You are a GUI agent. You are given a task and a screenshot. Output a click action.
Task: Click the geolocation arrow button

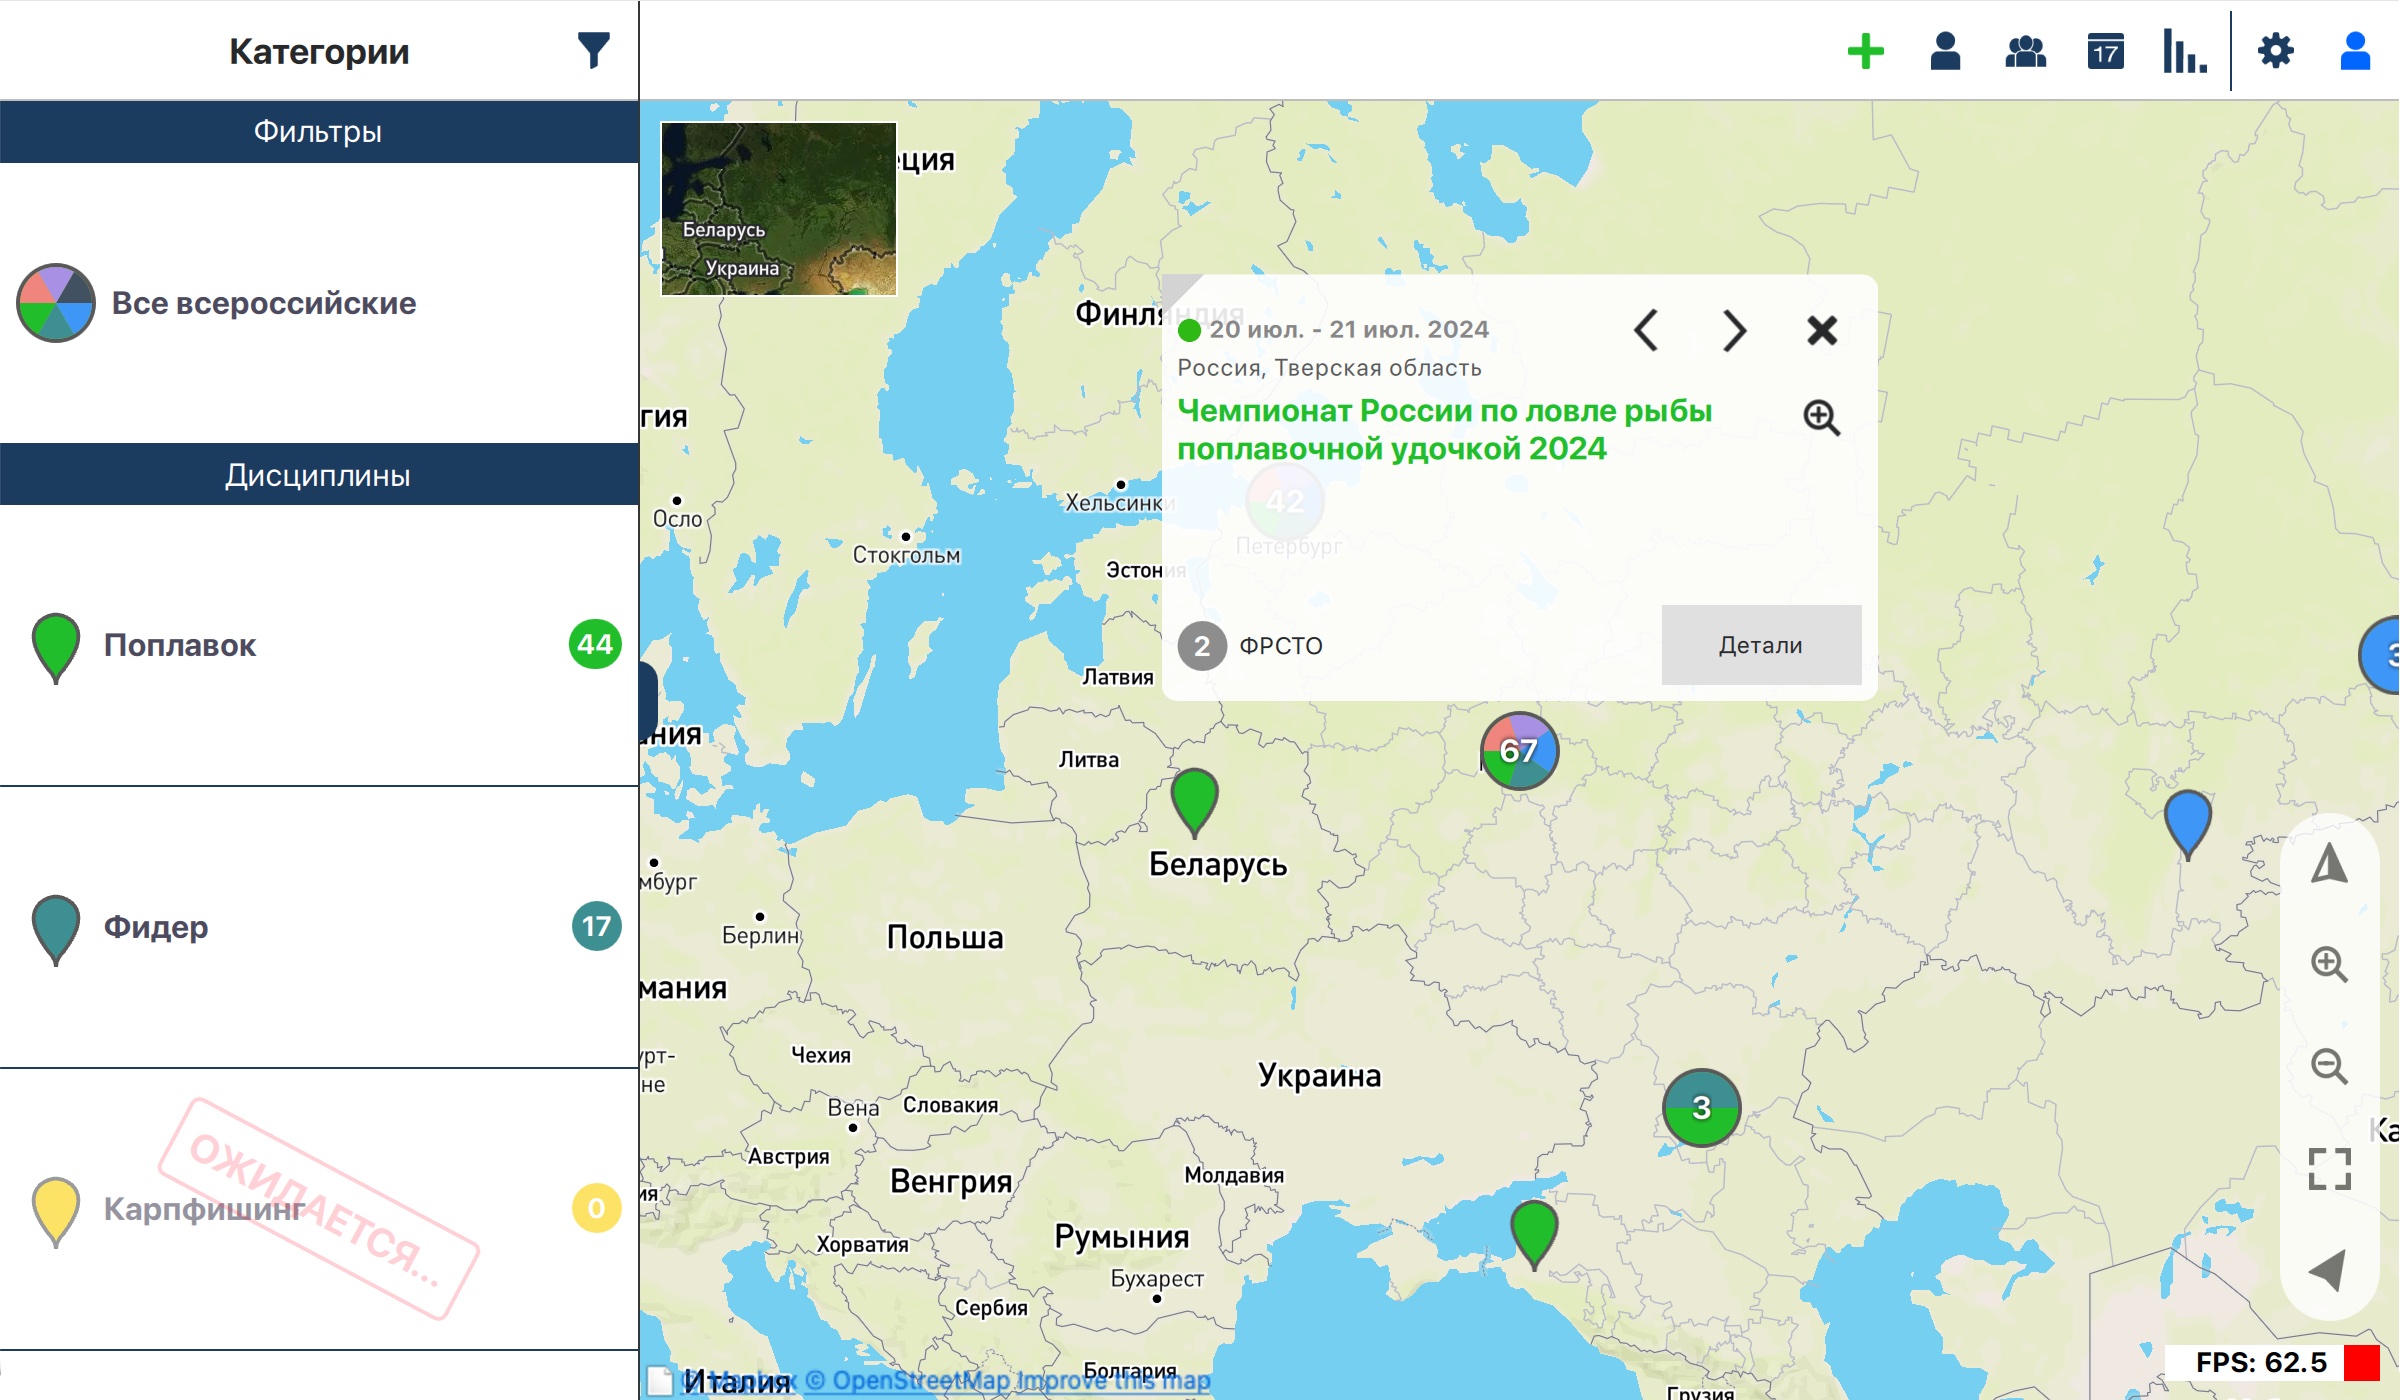coord(2328,1270)
